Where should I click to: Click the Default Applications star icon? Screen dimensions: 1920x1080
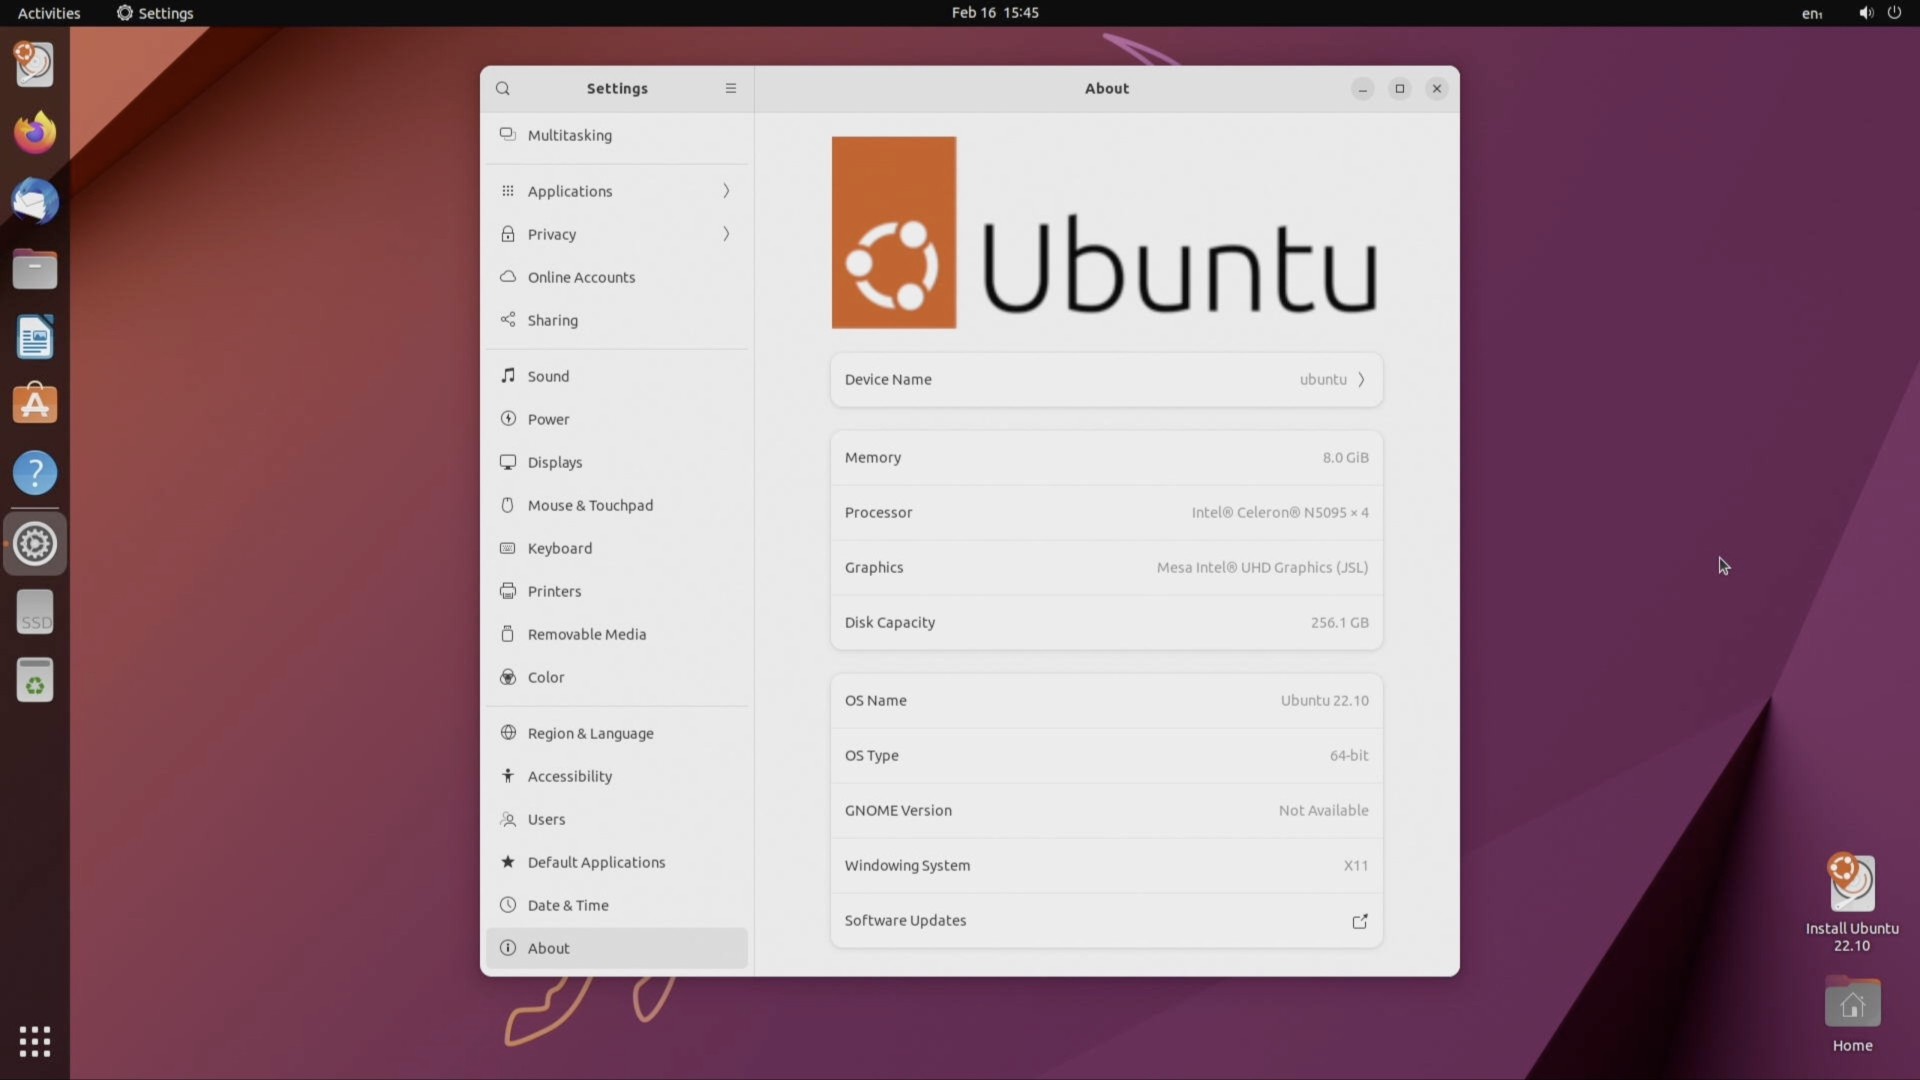click(x=508, y=862)
